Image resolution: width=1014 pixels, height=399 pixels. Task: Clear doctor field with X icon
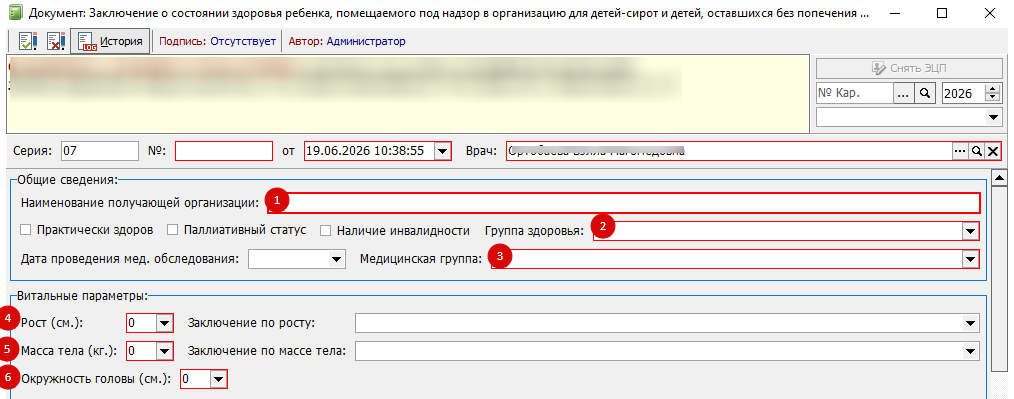pos(993,151)
